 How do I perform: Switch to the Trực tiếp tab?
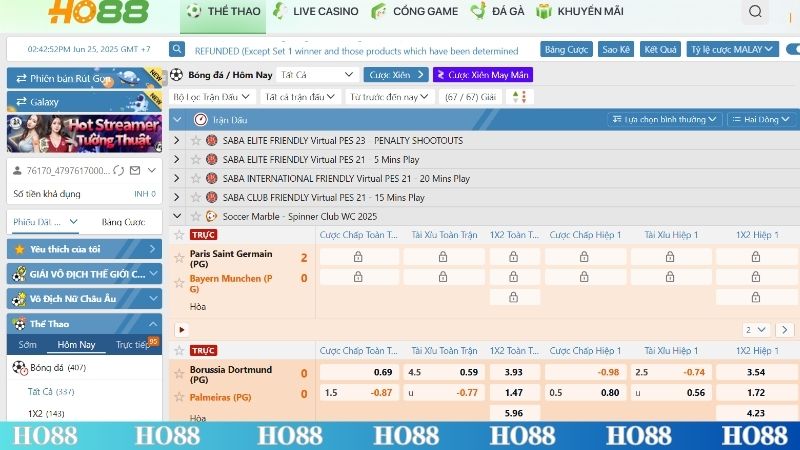coord(132,344)
